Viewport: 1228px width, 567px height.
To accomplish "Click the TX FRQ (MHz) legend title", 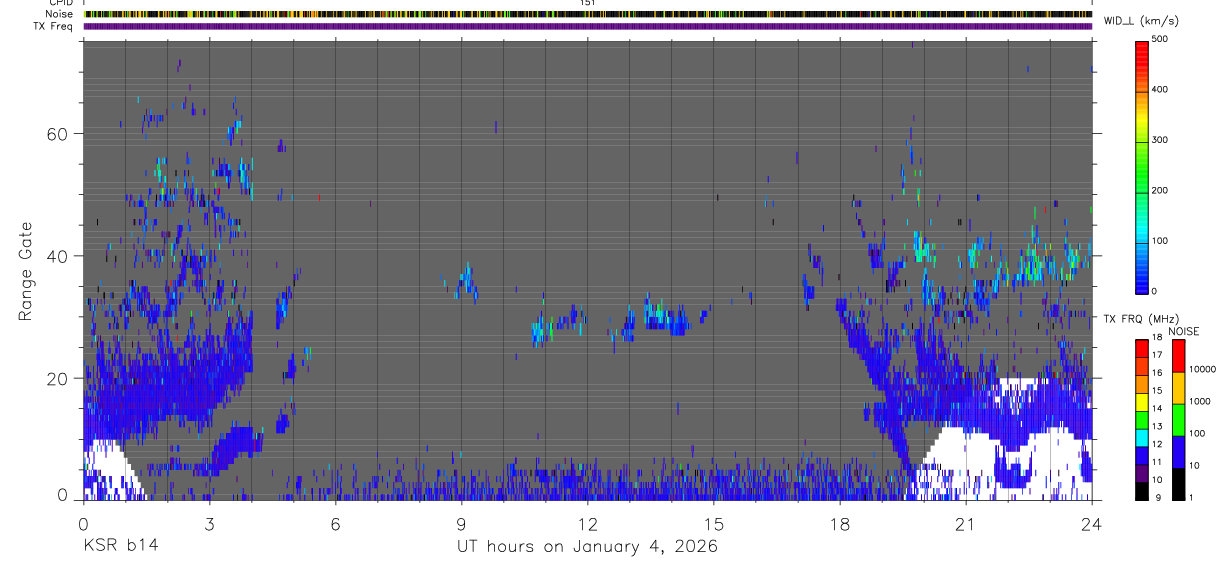I will (x=1141, y=318).
